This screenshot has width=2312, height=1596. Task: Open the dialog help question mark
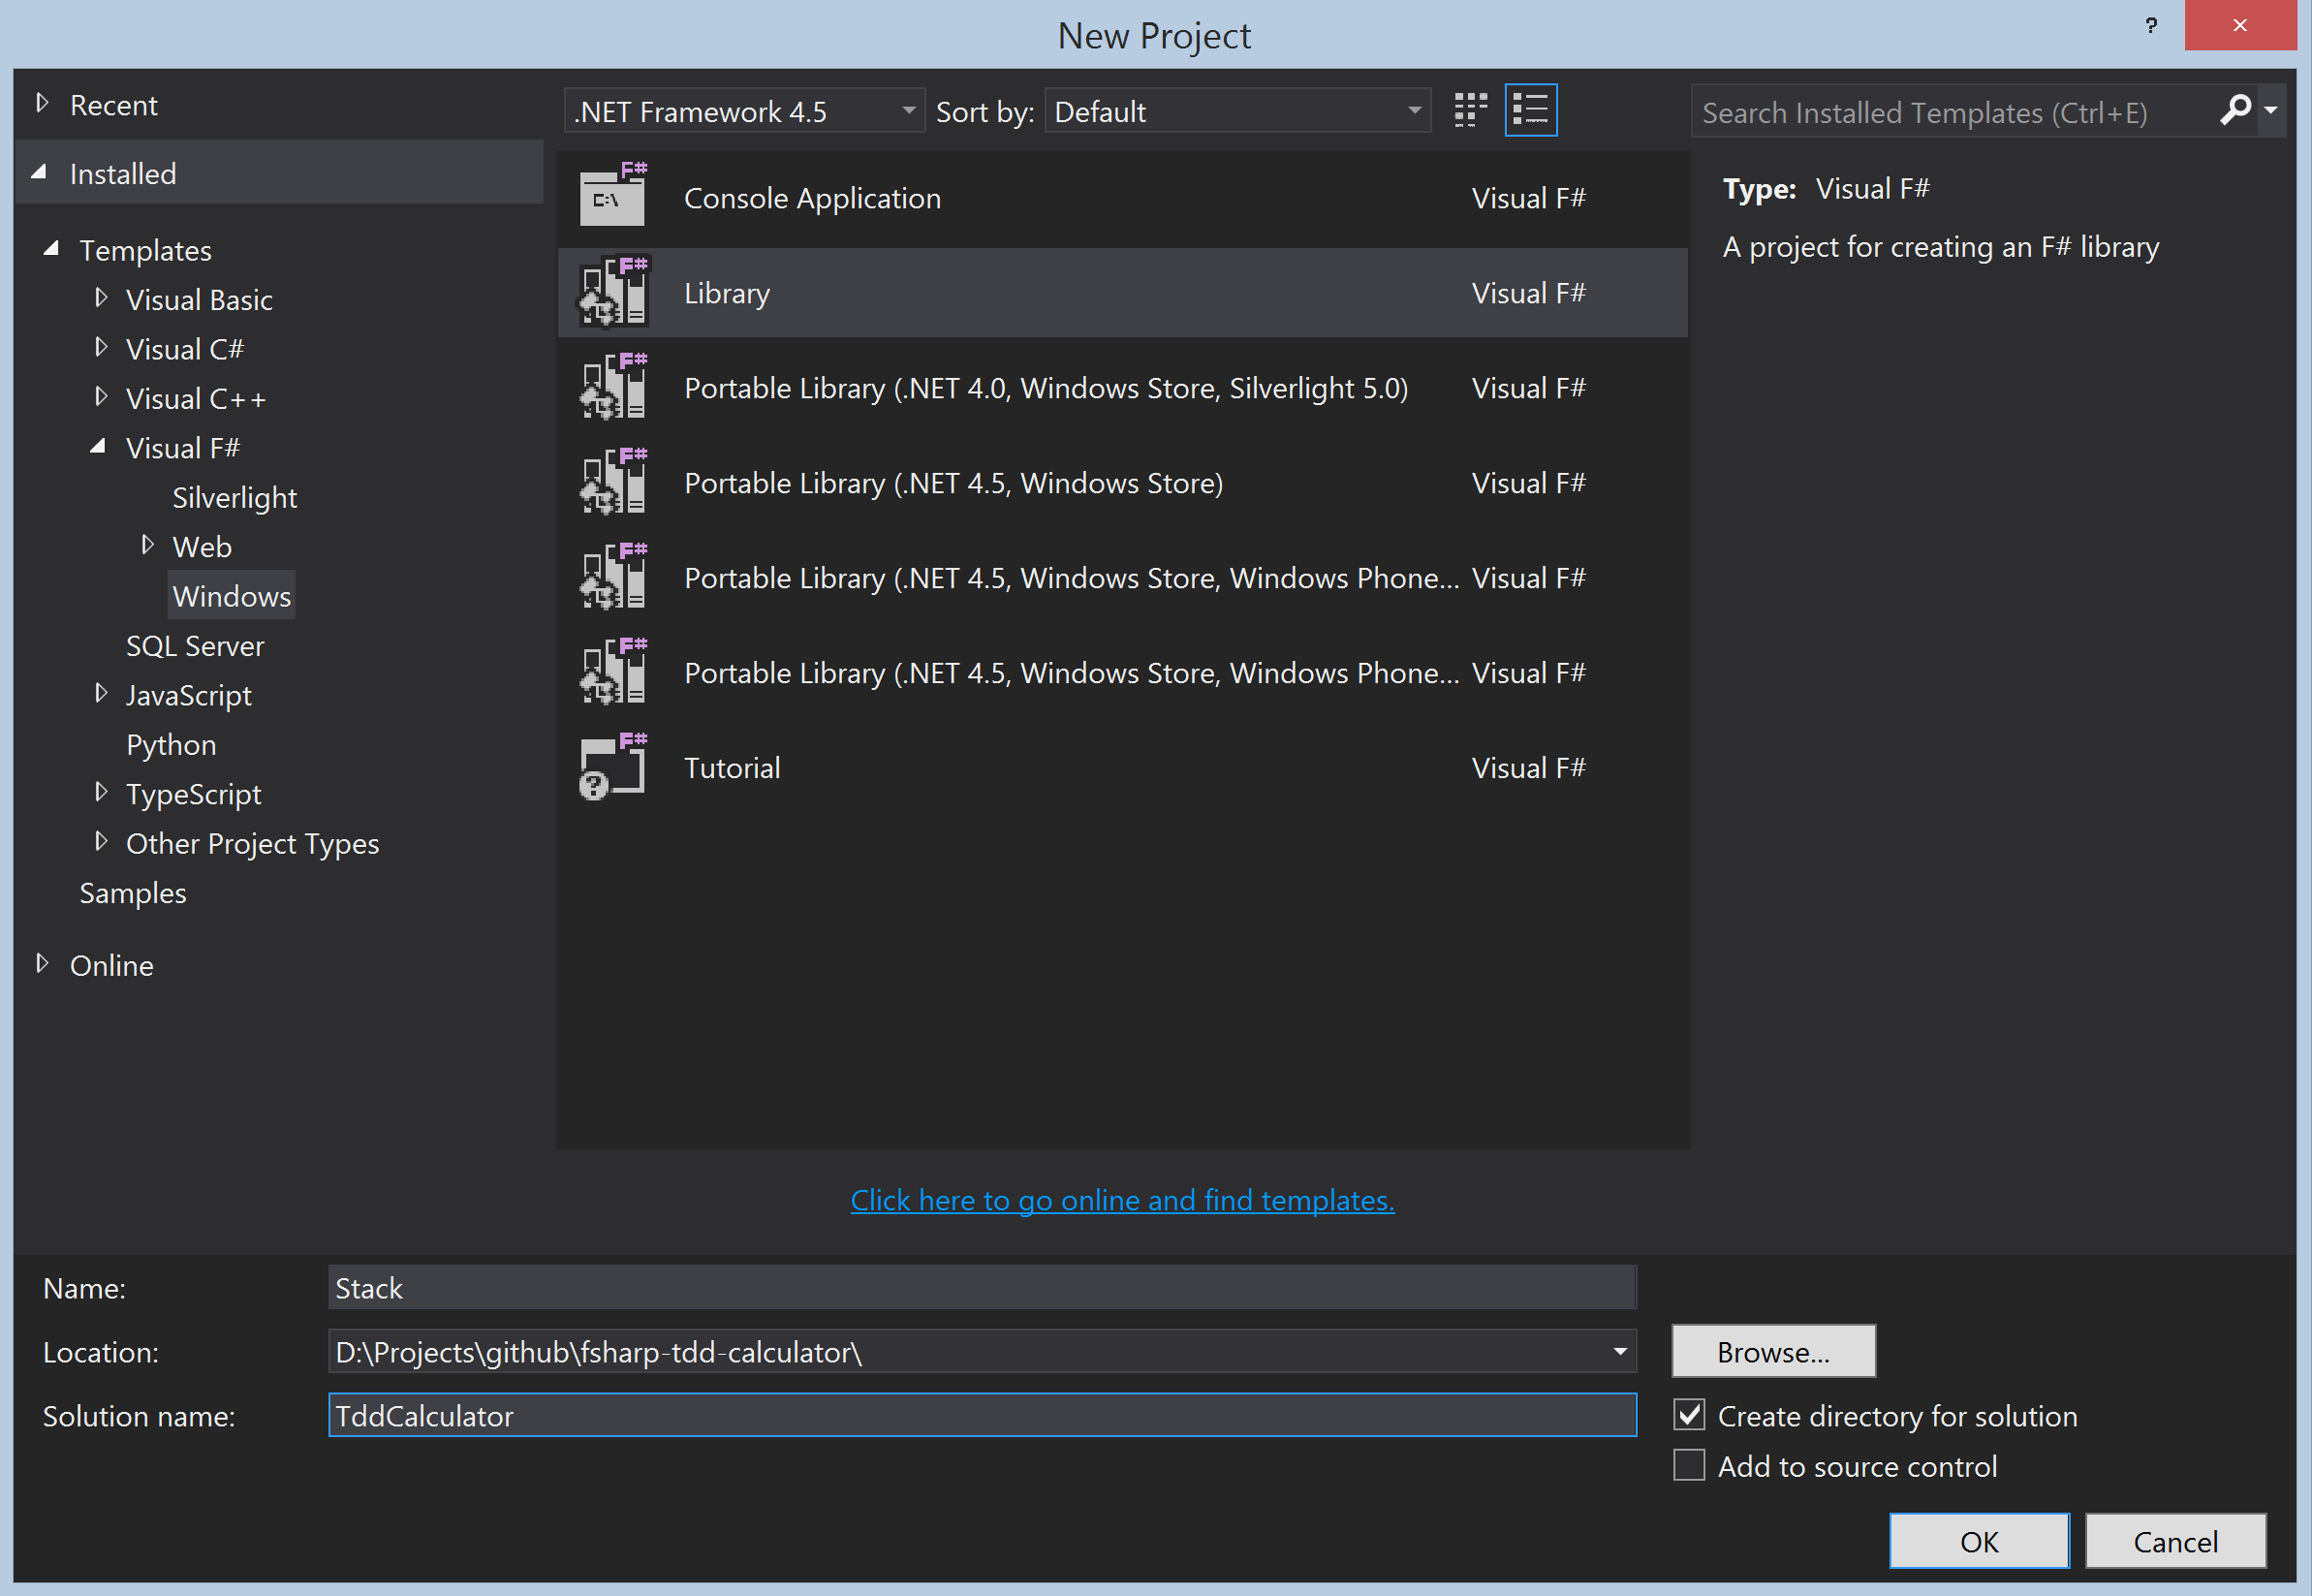(x=2151, y=25)
